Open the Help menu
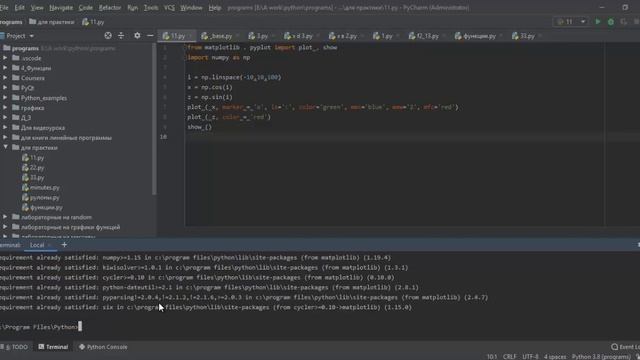This screenshot has height=360, width=640. 215,7
